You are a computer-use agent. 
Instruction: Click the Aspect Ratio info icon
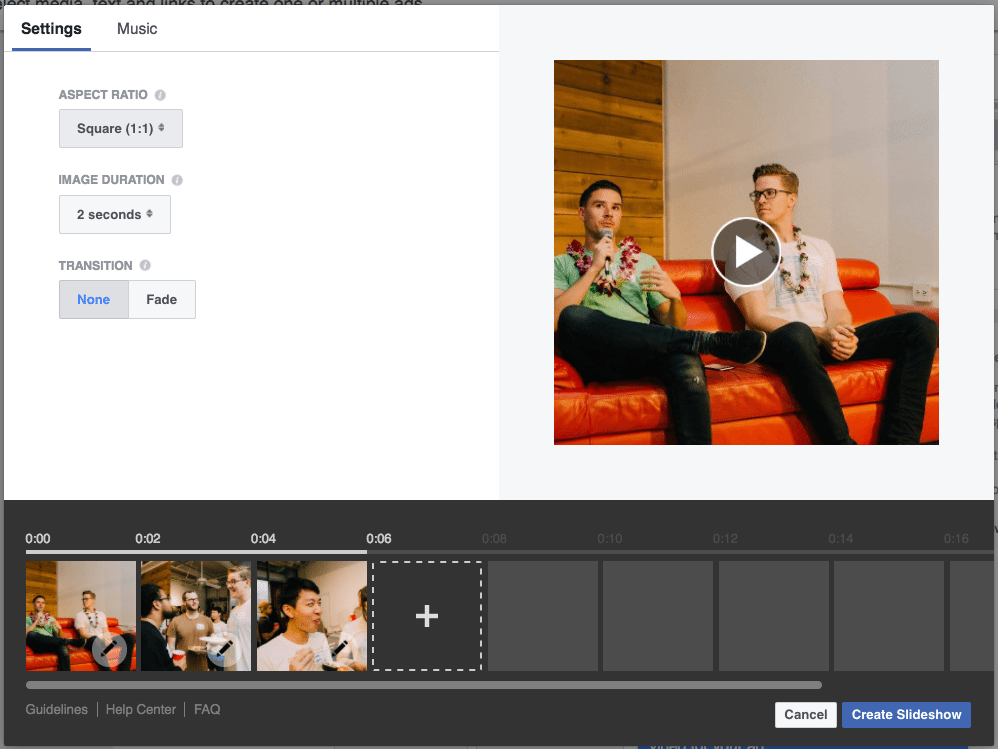(x=160, y=95)
